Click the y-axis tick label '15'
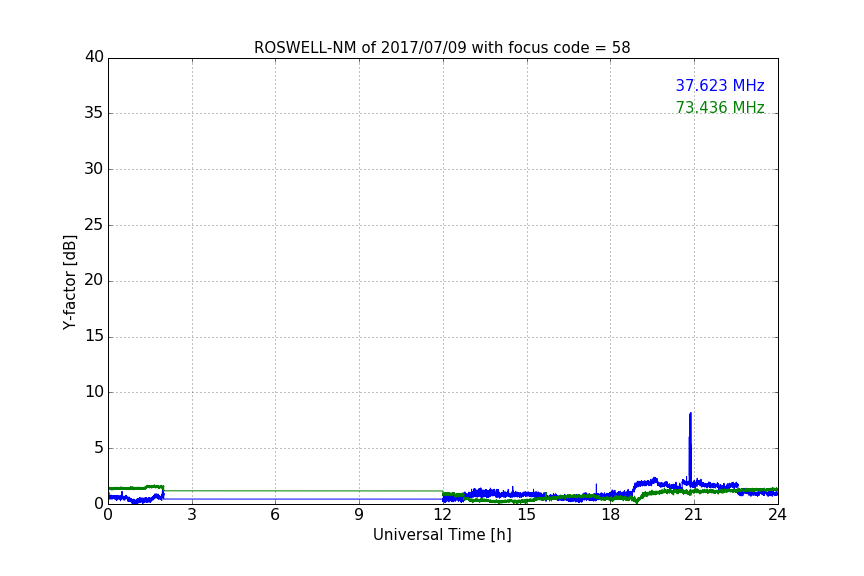864x576 pixels. (94, 336)
